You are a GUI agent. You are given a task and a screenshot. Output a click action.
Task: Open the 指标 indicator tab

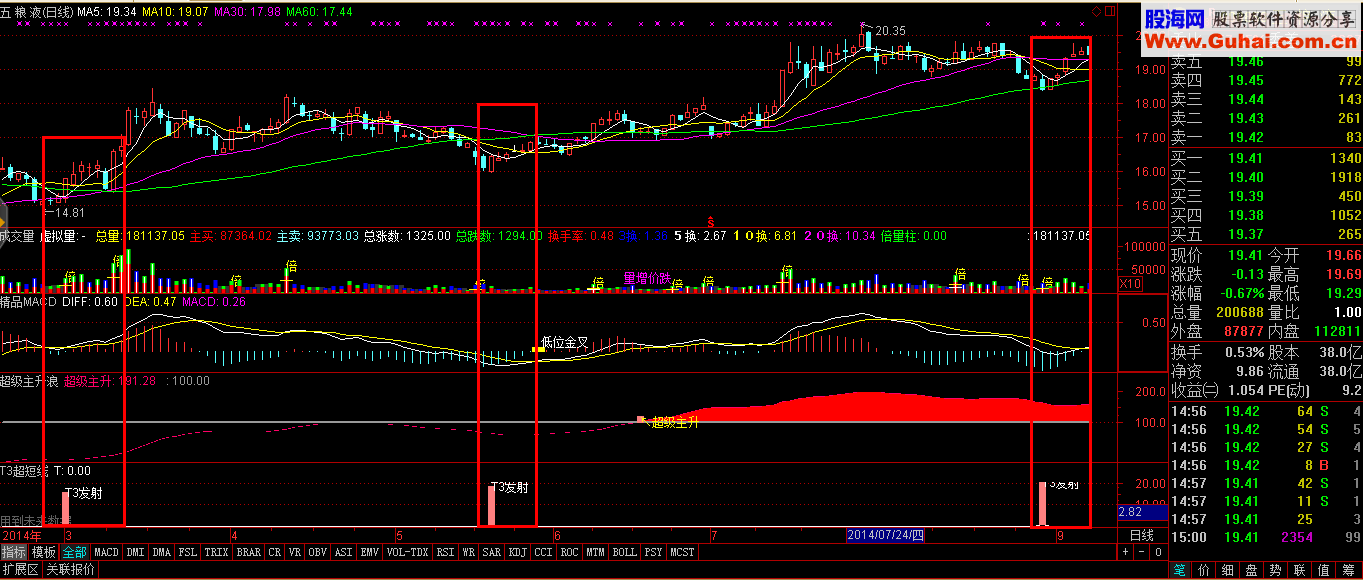[14, 551]
